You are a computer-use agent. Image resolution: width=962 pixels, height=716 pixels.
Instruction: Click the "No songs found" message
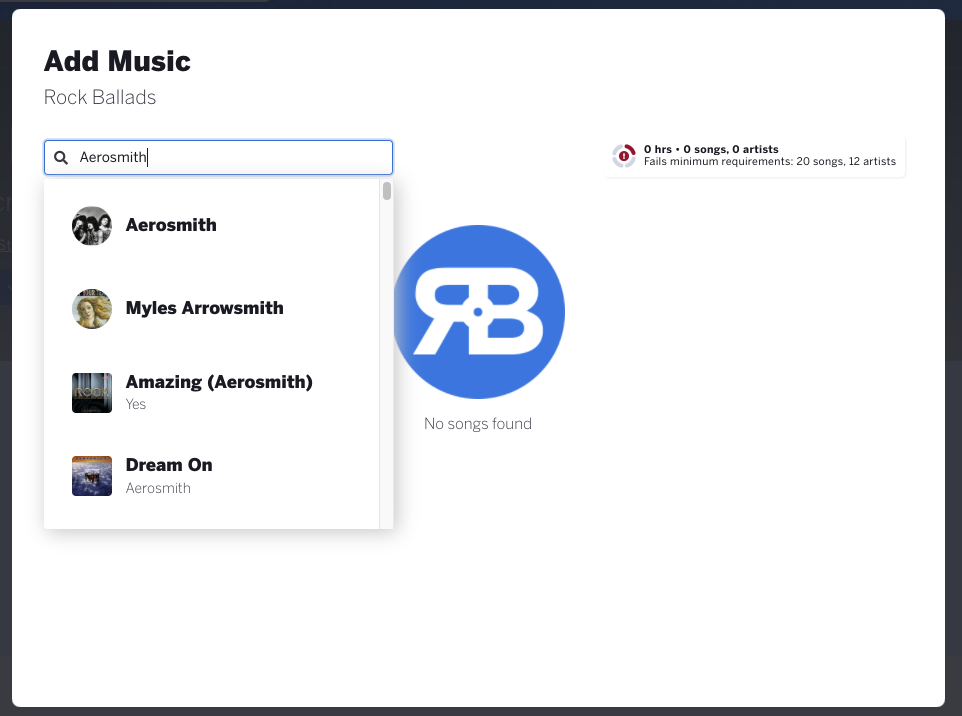pos(478,424)
